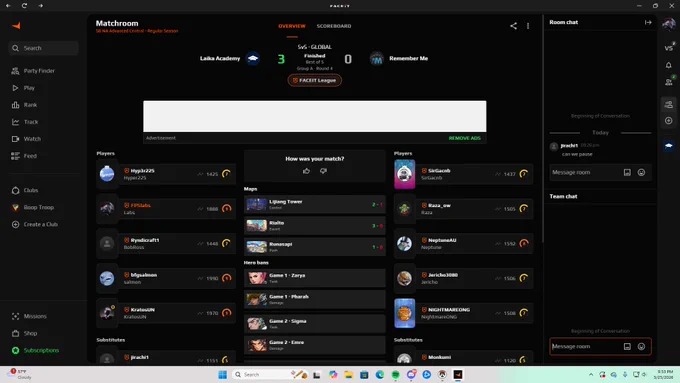Select the Game 2 Emre hero ban
Screen dimensions: 680x383
tap(314, 345)
